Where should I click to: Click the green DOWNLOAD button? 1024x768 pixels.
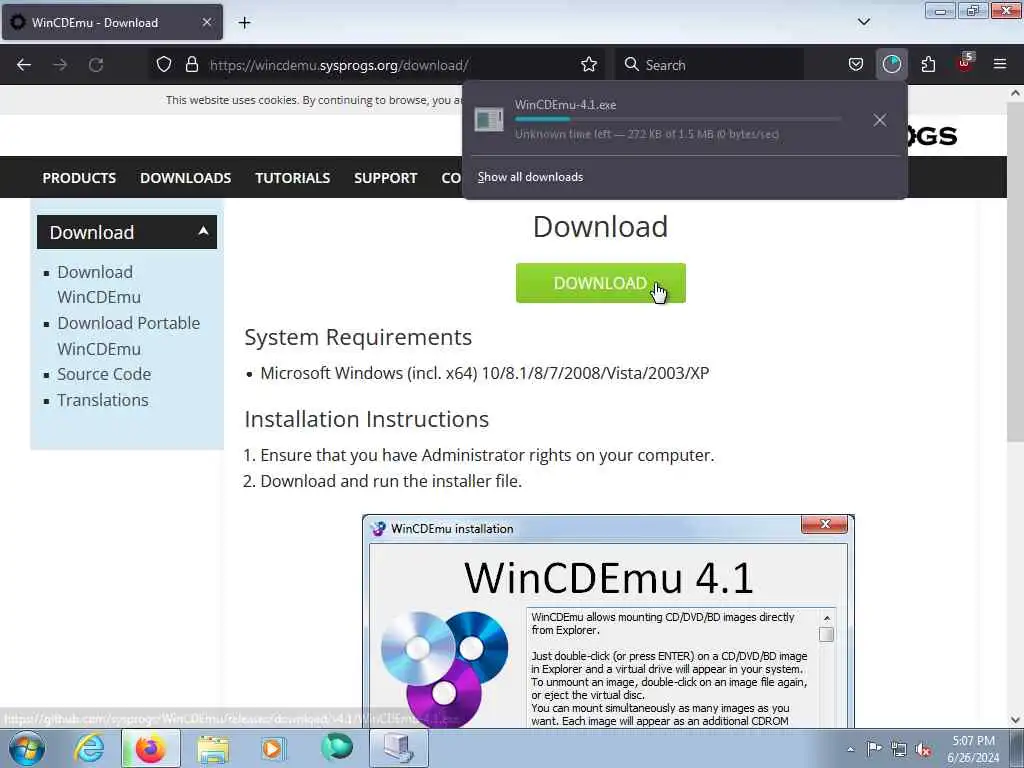pyautogui.click(x=600, y=283)
